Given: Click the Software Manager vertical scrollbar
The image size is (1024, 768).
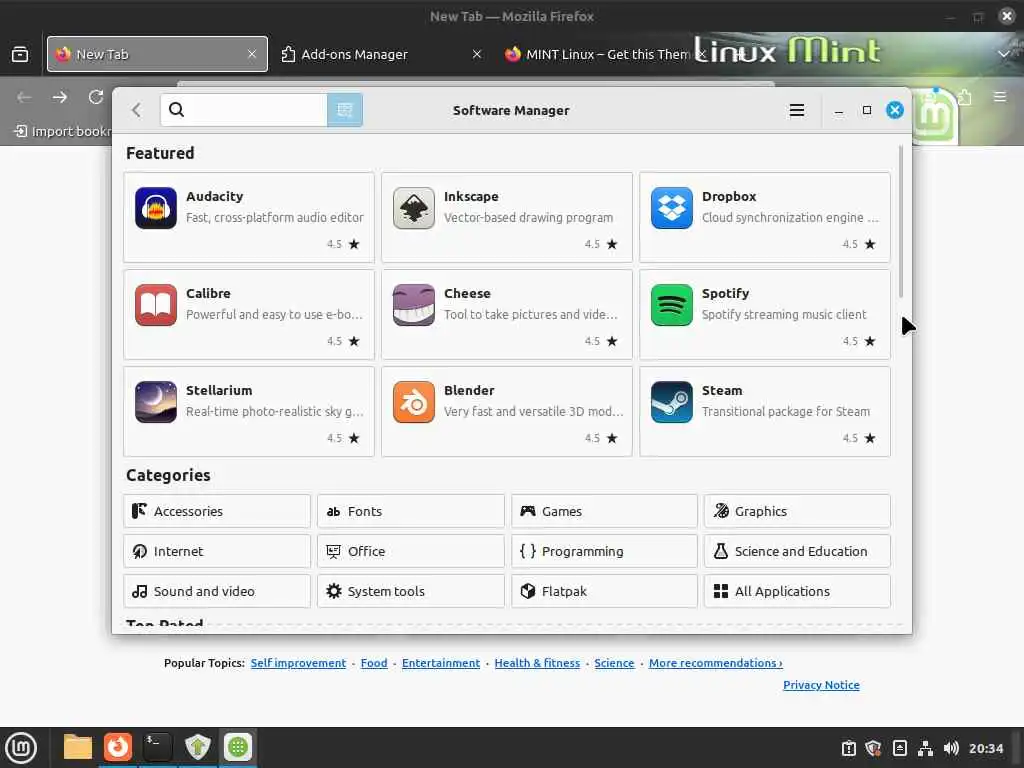Looking at the screenshot, I should (x=901, y=222).
